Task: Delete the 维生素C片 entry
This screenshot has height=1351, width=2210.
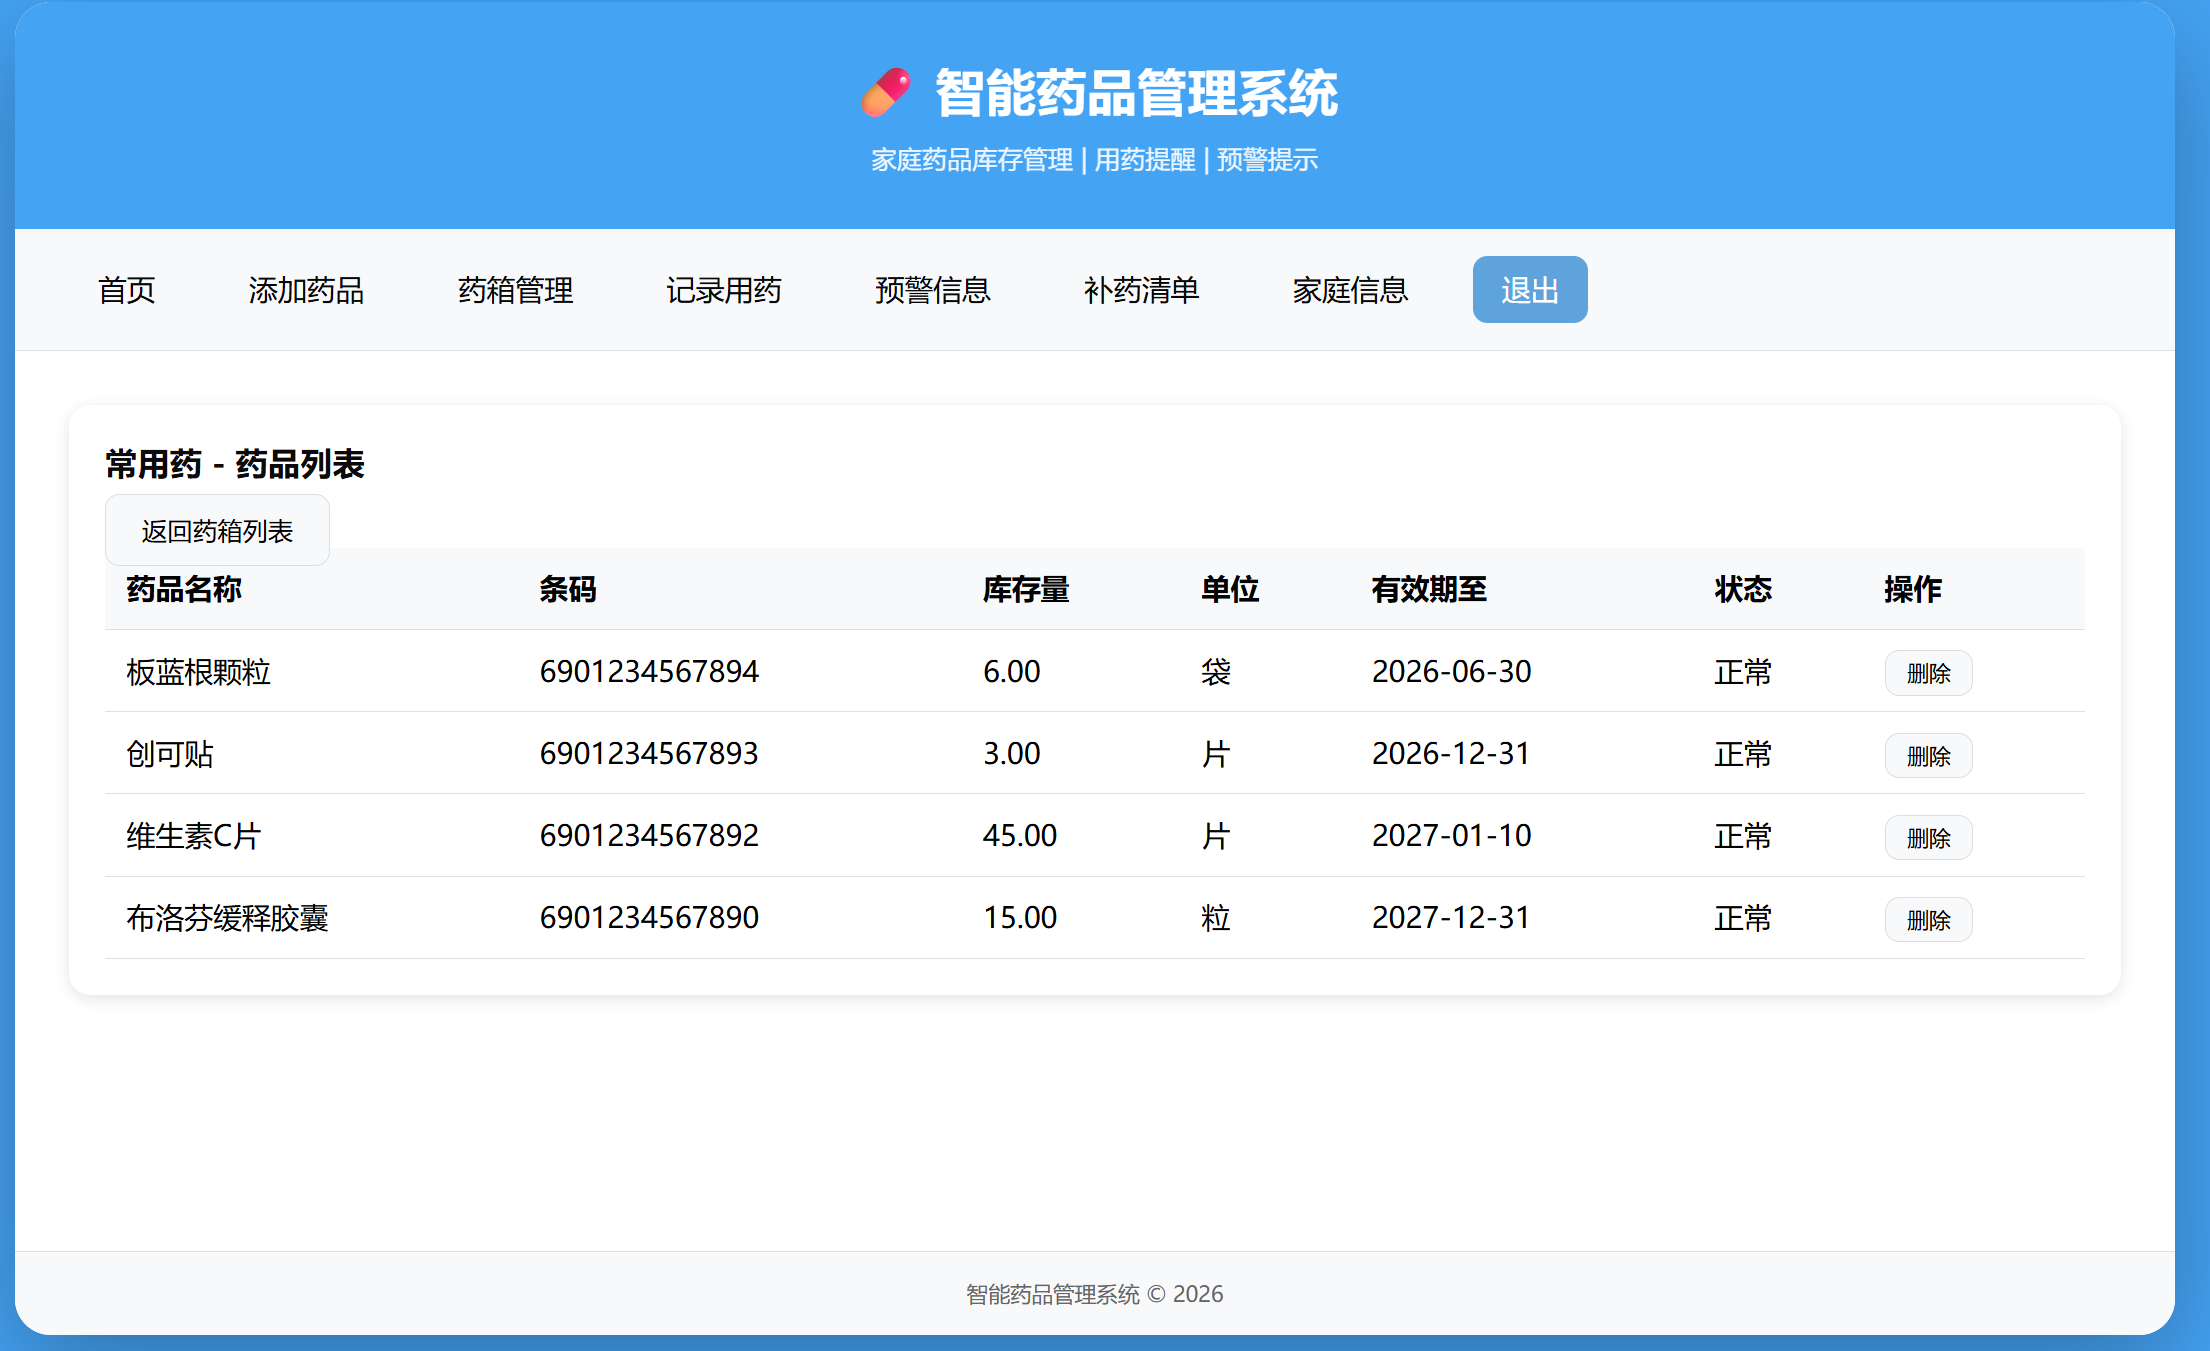Action: [x=1928, y=838]
